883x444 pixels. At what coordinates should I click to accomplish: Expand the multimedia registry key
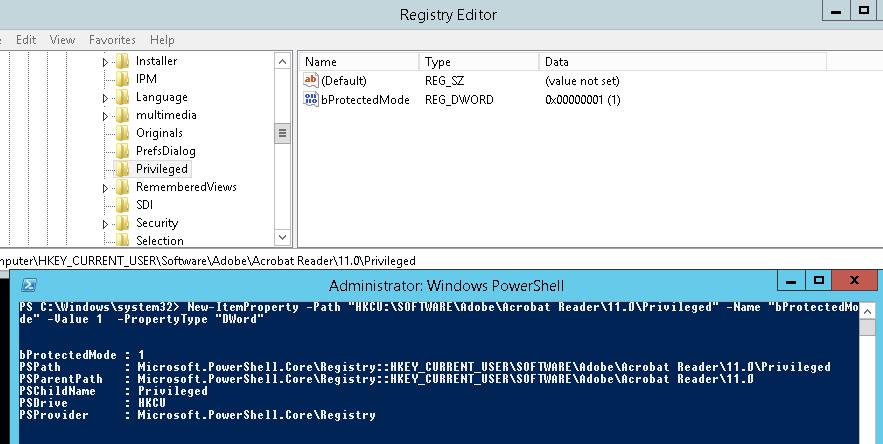tap(106, 116)
